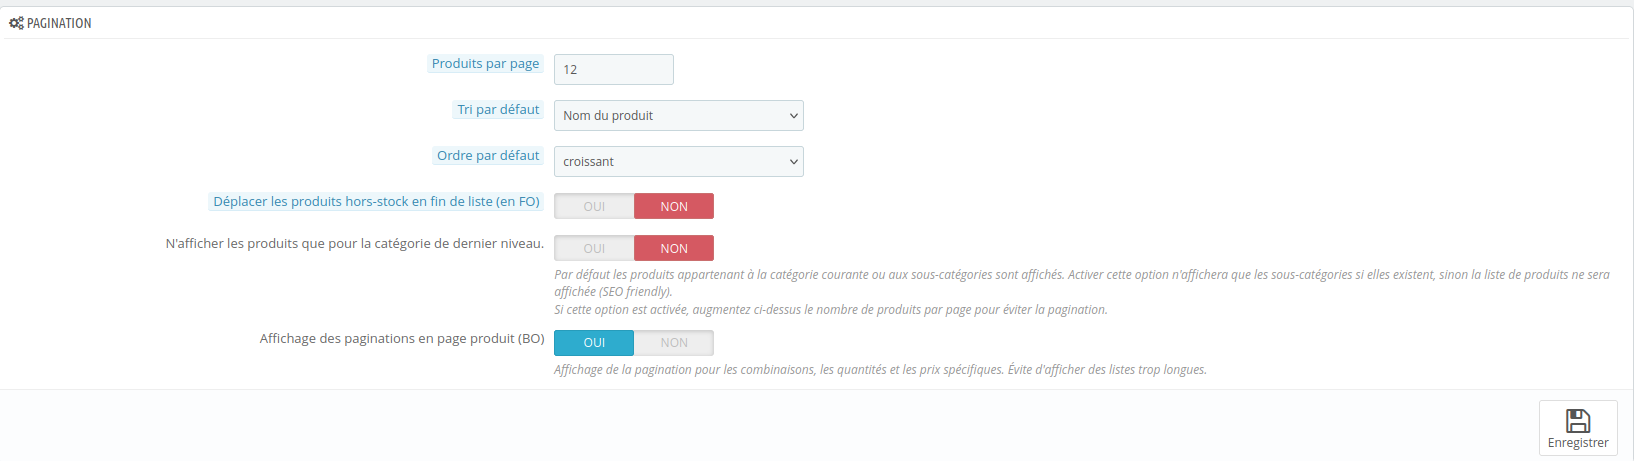Viewport: 1634px width, 461px height.
Task: Click the 'Ordre par défaut' label
Action: pos(488,155)
